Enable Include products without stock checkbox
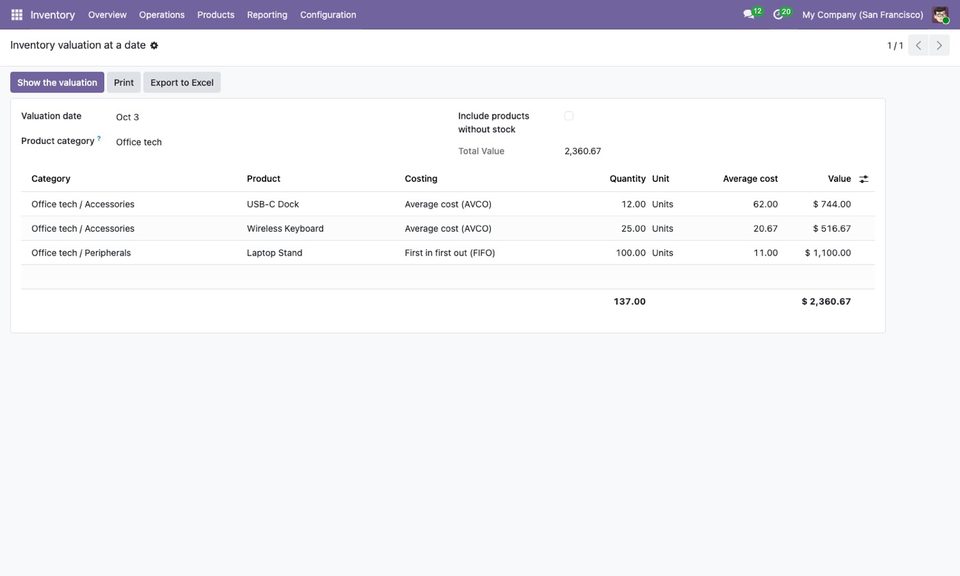Viewport: 960px width, 576px height. pyautogui.click(x=569, y=116)
